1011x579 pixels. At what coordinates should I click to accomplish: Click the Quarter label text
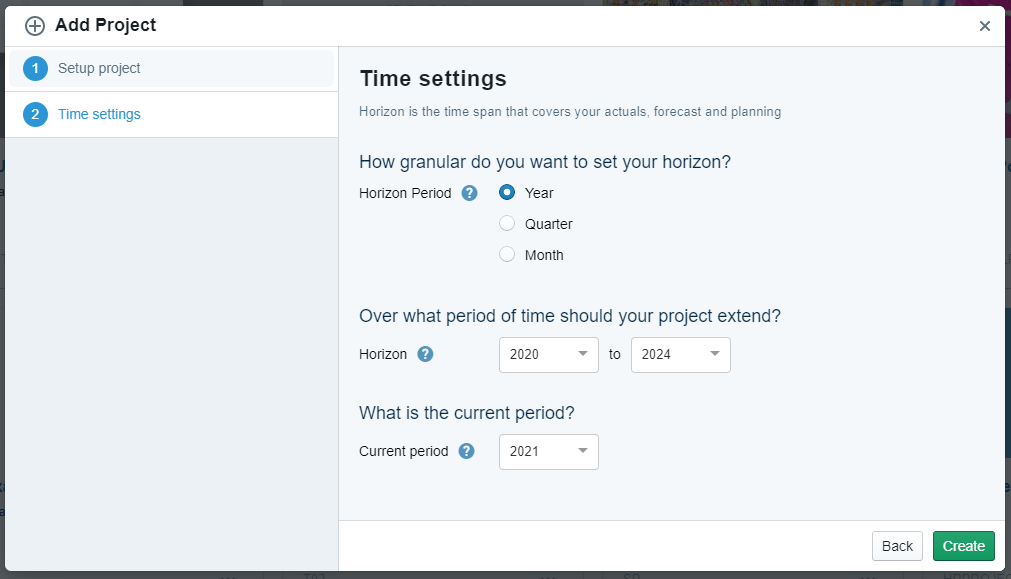(x=549, y=224)
